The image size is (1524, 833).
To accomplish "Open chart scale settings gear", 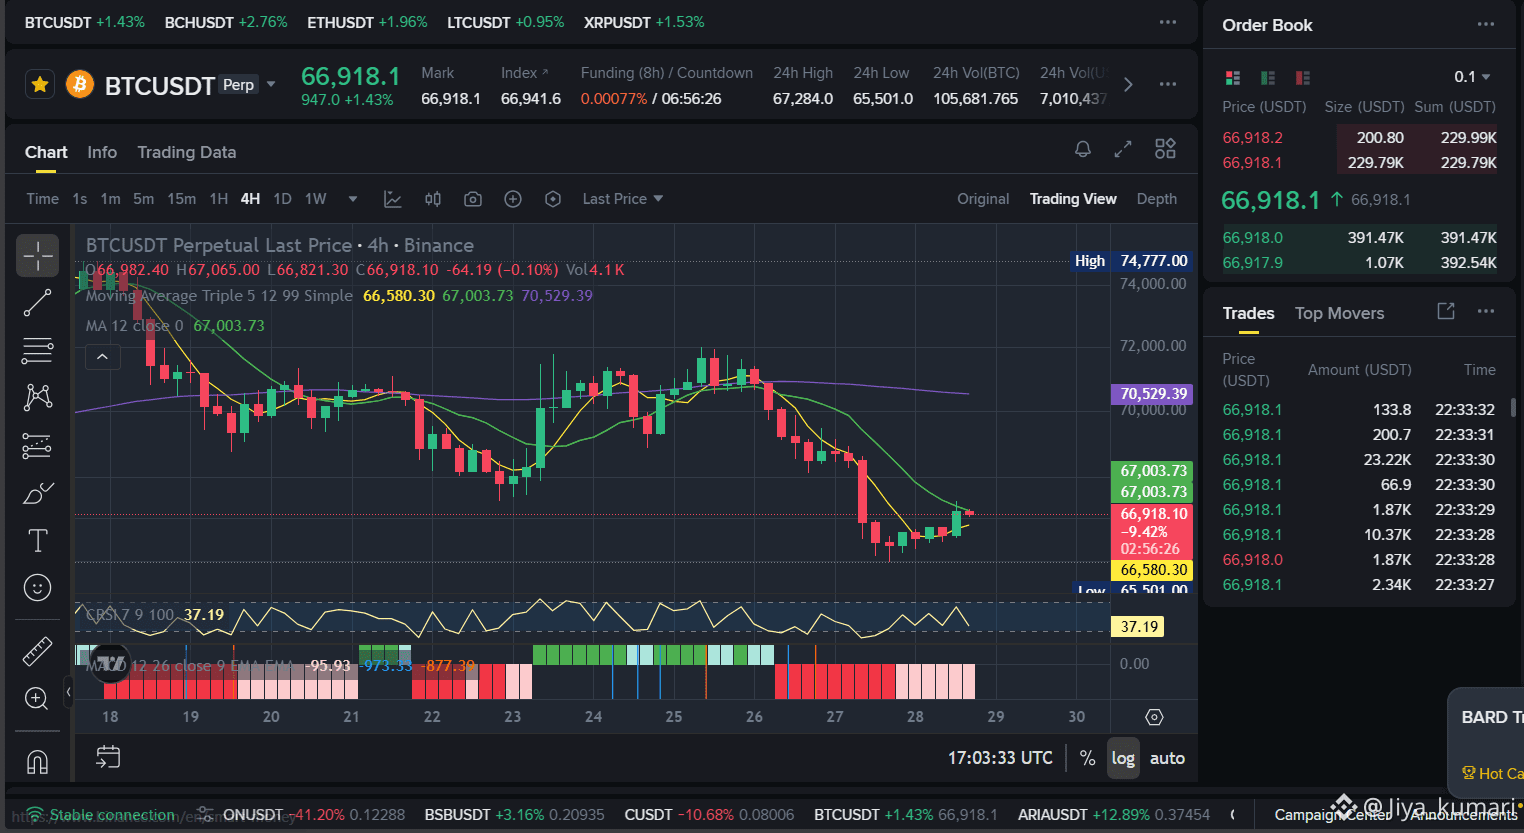I will click(1154, 717).
